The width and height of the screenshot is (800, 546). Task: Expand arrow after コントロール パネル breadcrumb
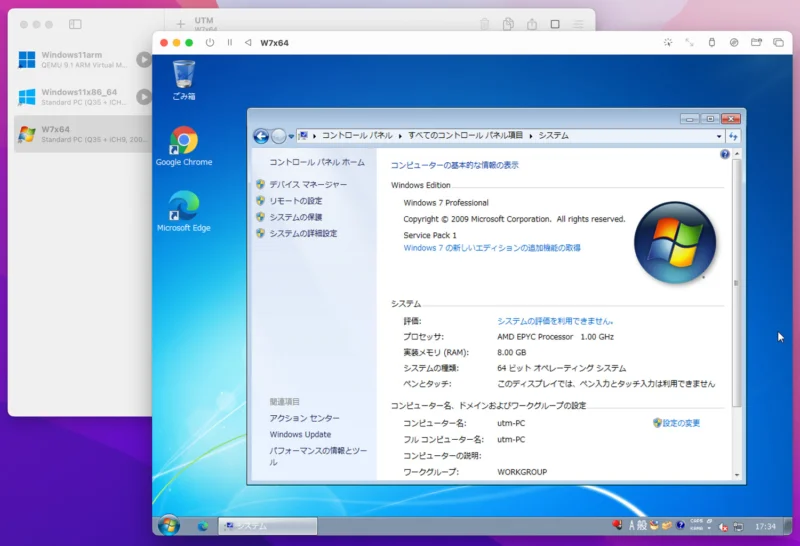click(400, 136)
